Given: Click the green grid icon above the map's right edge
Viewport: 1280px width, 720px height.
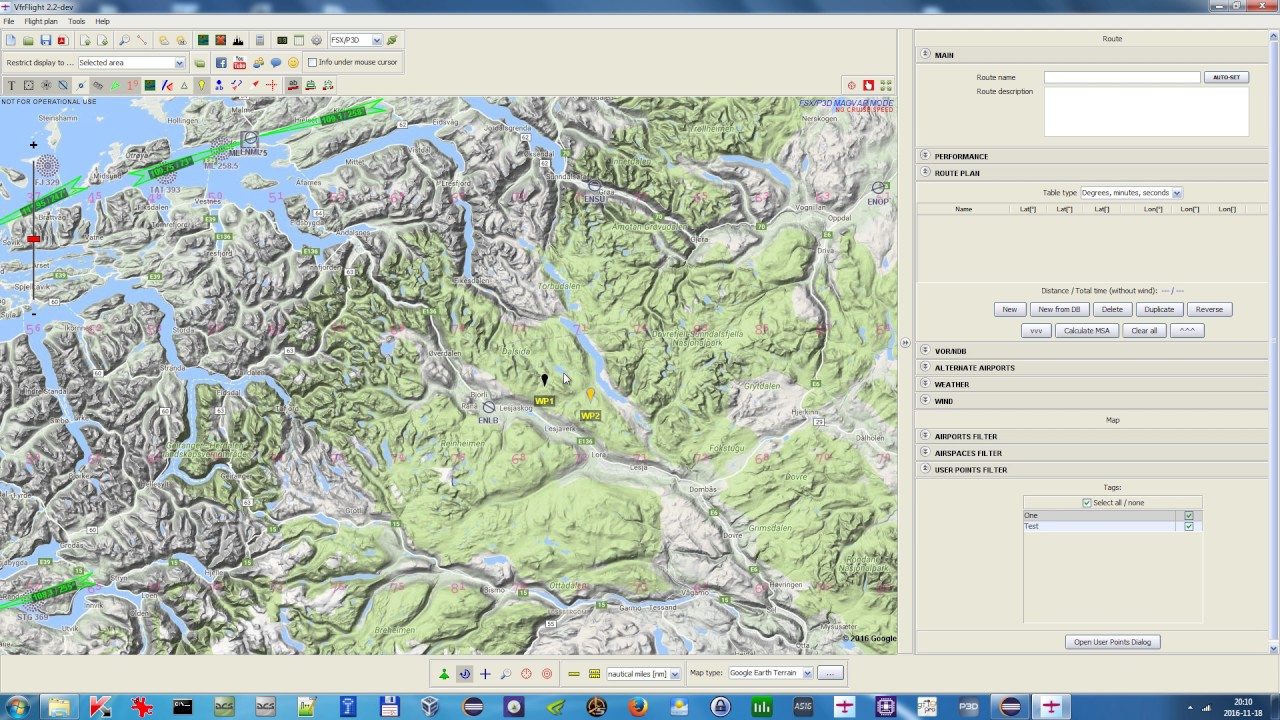Looking at the screenshot, I should pos(885,85).
